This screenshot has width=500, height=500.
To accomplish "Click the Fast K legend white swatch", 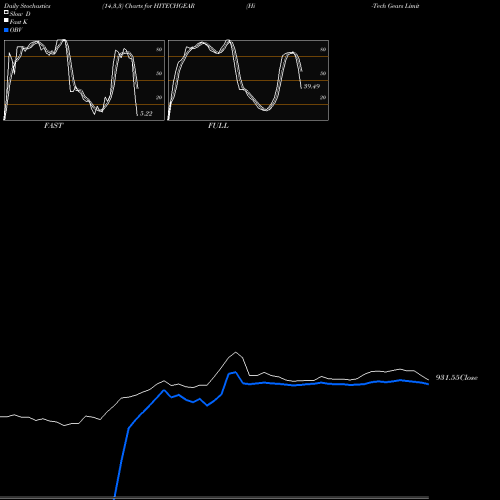I will point(6,20).
